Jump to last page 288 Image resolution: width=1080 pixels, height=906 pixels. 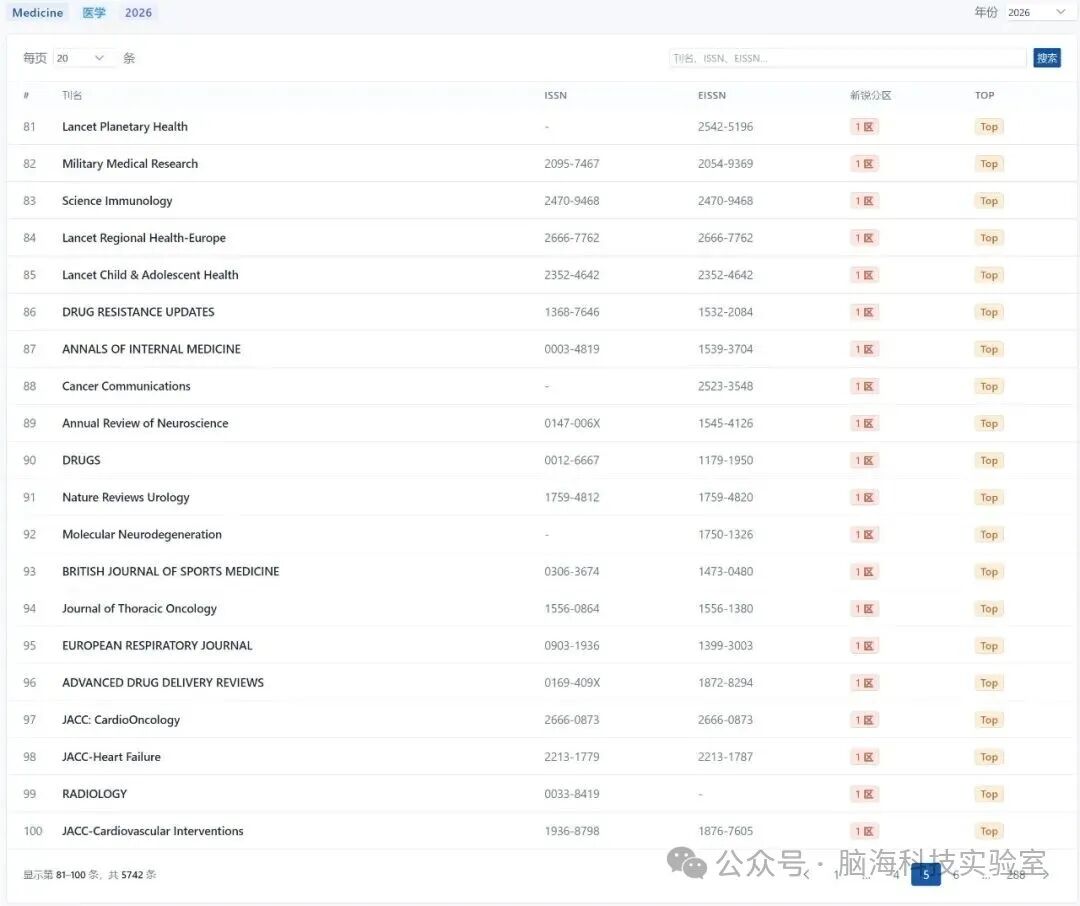tap(1016, 875)
